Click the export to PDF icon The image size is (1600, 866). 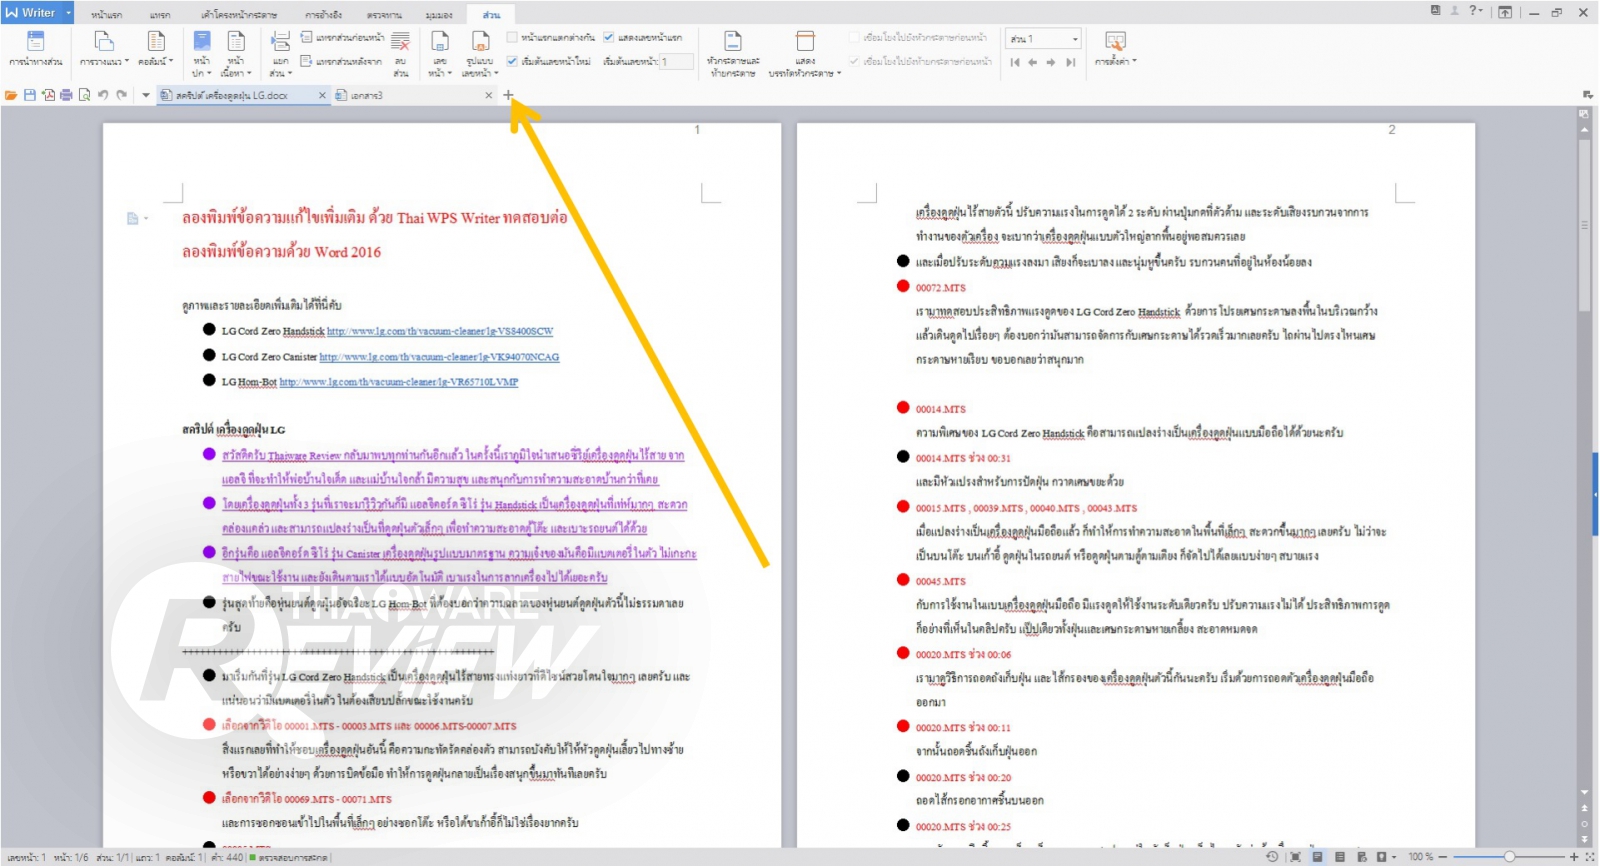(x=48, y=95)
